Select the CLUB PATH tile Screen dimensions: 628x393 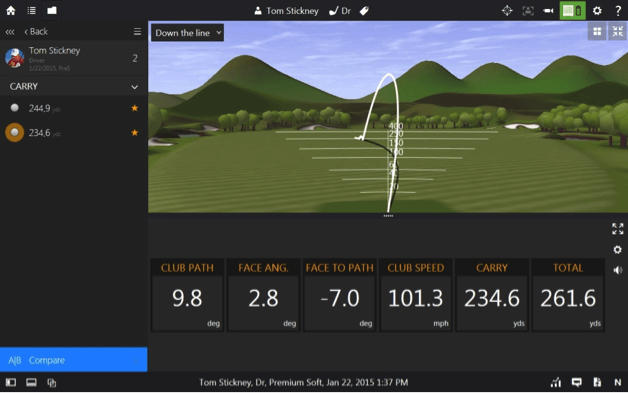[187, 295]
